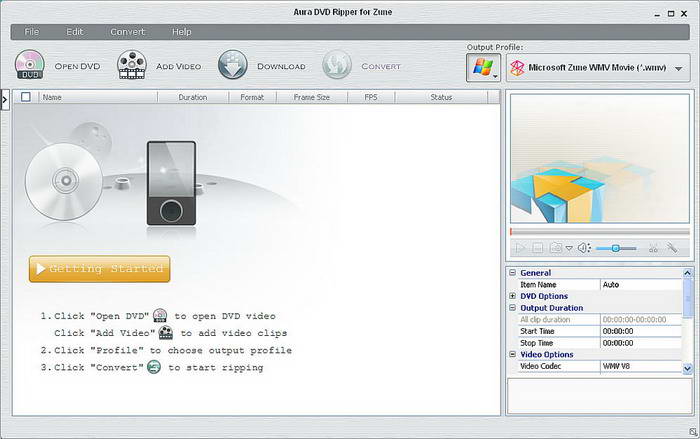The image size is (700, 439).
Task: Change the Video Codec WMV V8 value
Action: pos(641,366)
